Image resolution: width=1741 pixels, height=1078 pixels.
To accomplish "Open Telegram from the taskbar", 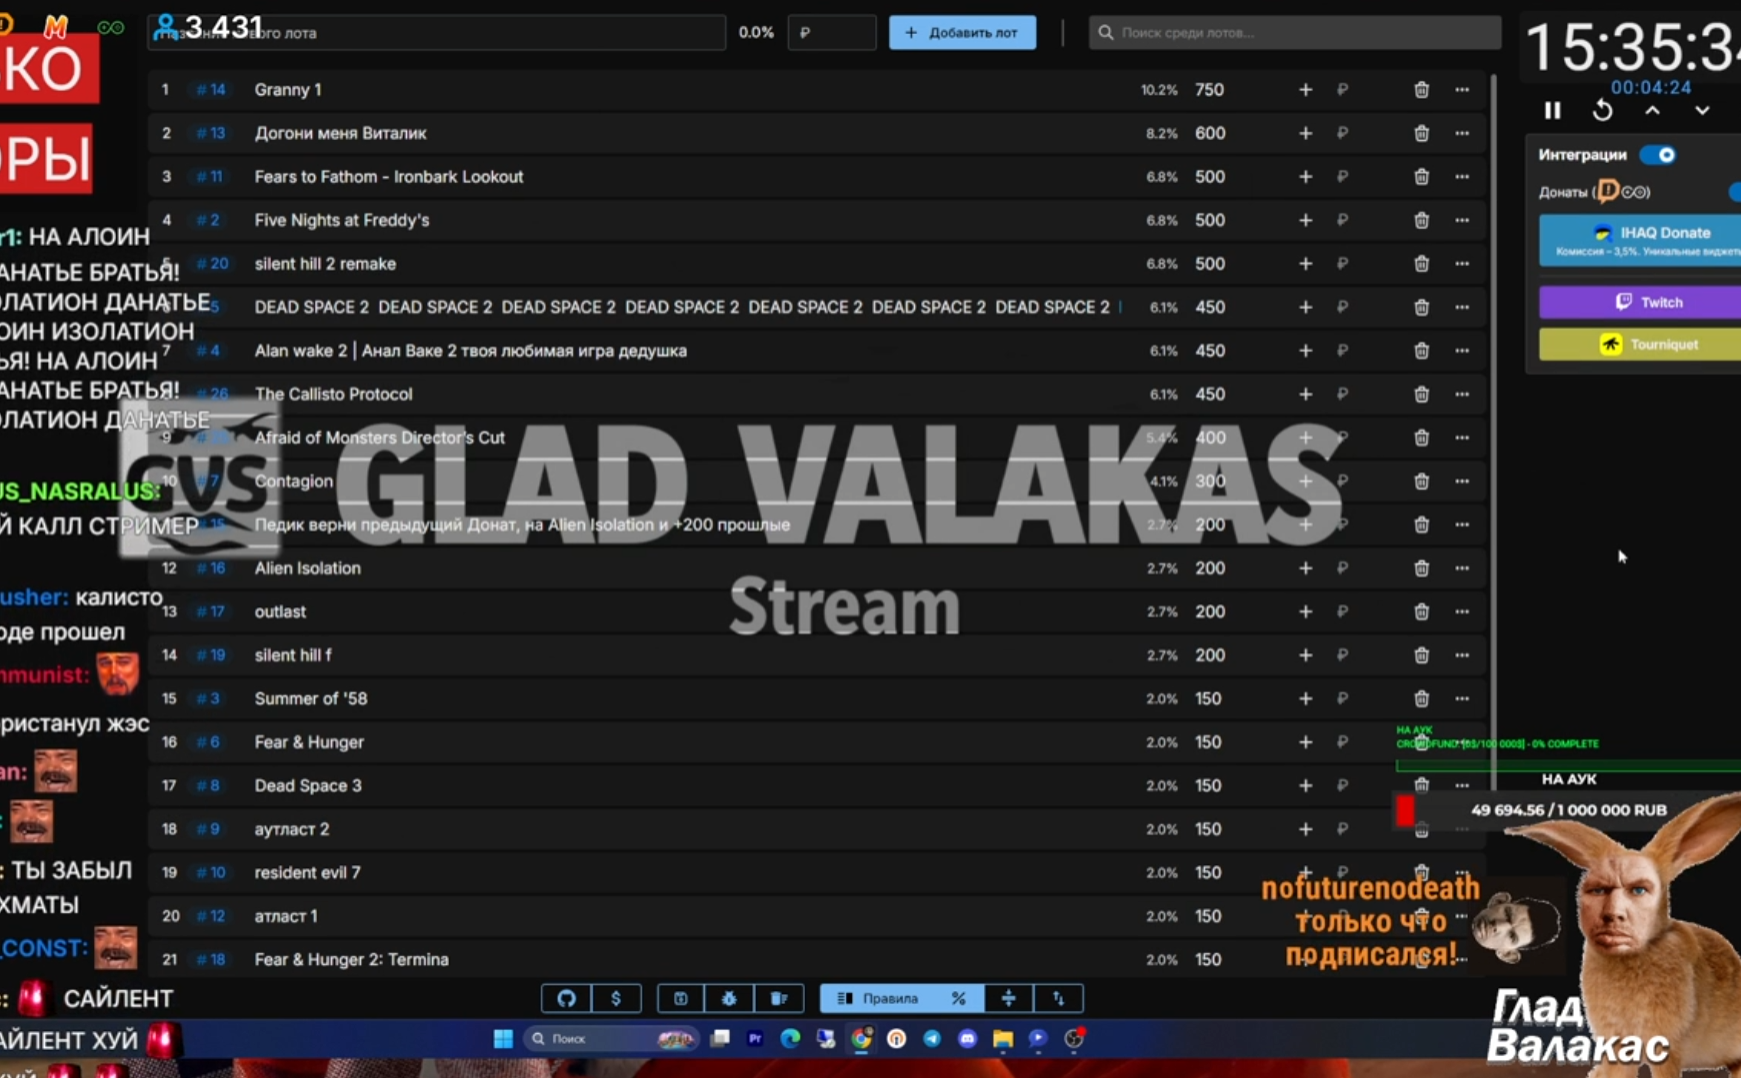I will tap(932, 1039).
